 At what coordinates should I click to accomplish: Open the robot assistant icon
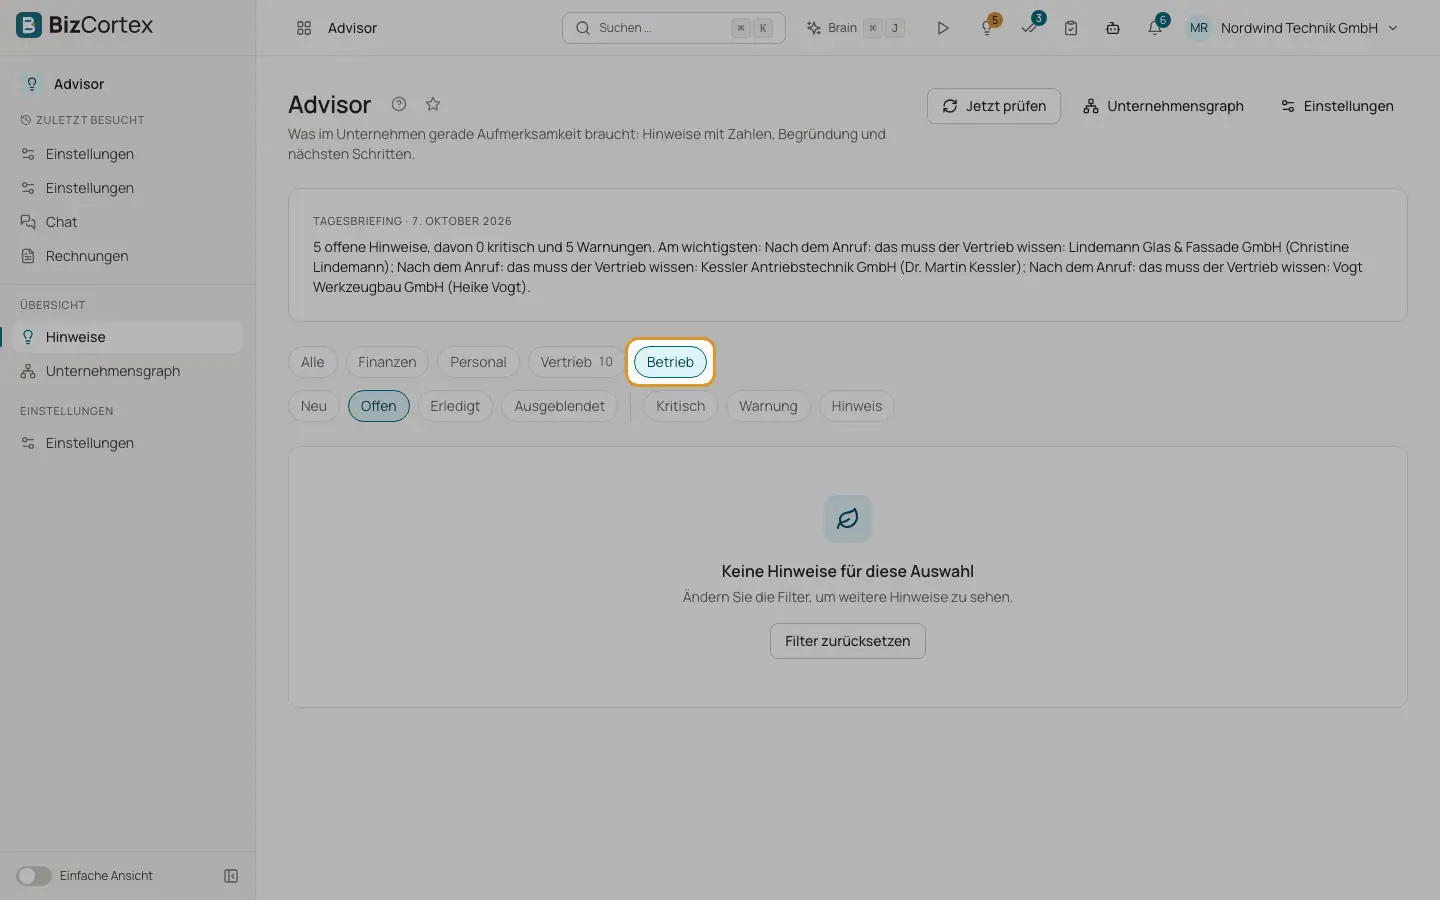coord(1113,28)
